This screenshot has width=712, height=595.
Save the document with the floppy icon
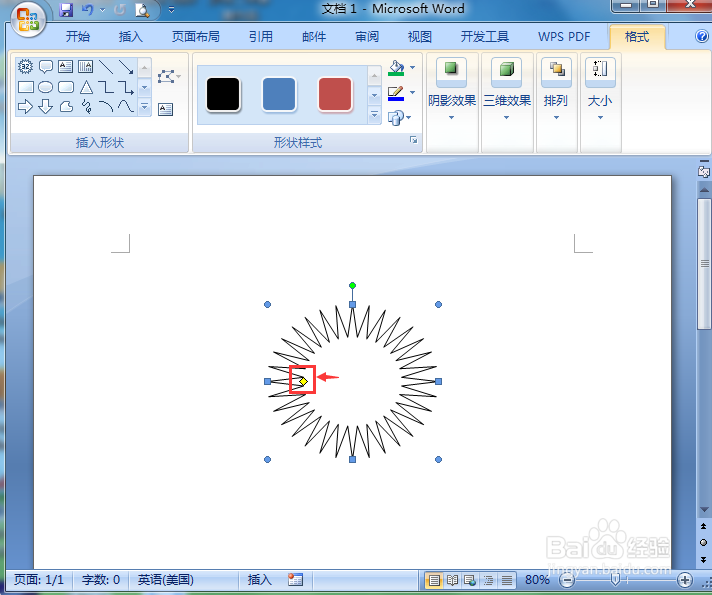pyautogui.click(x=66, y=10)
